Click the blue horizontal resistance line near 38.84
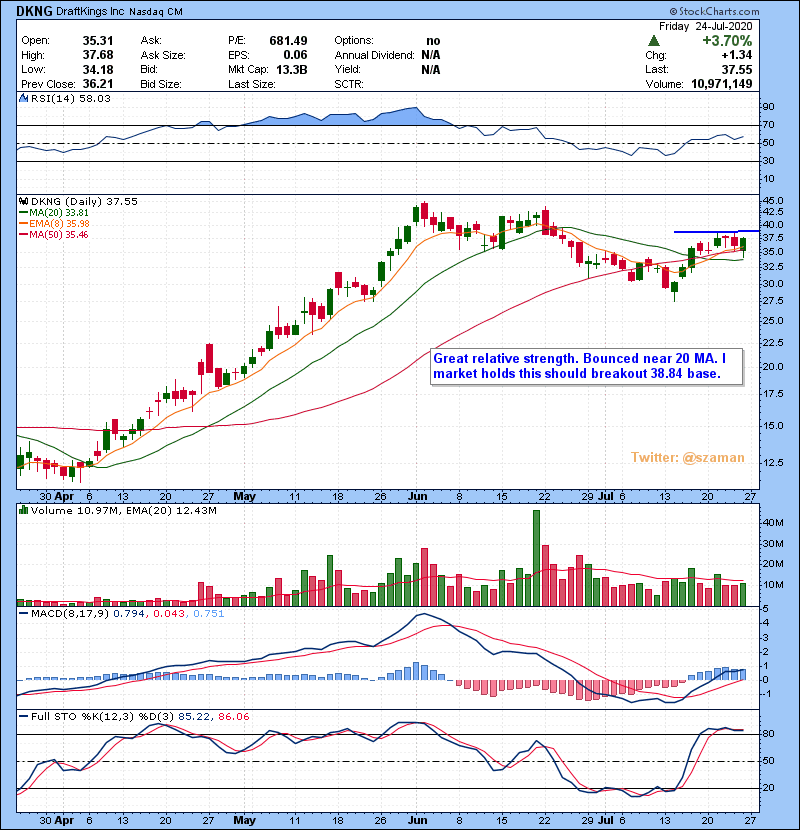This screenshot has width=800, height=830. (x=716, y=231)
